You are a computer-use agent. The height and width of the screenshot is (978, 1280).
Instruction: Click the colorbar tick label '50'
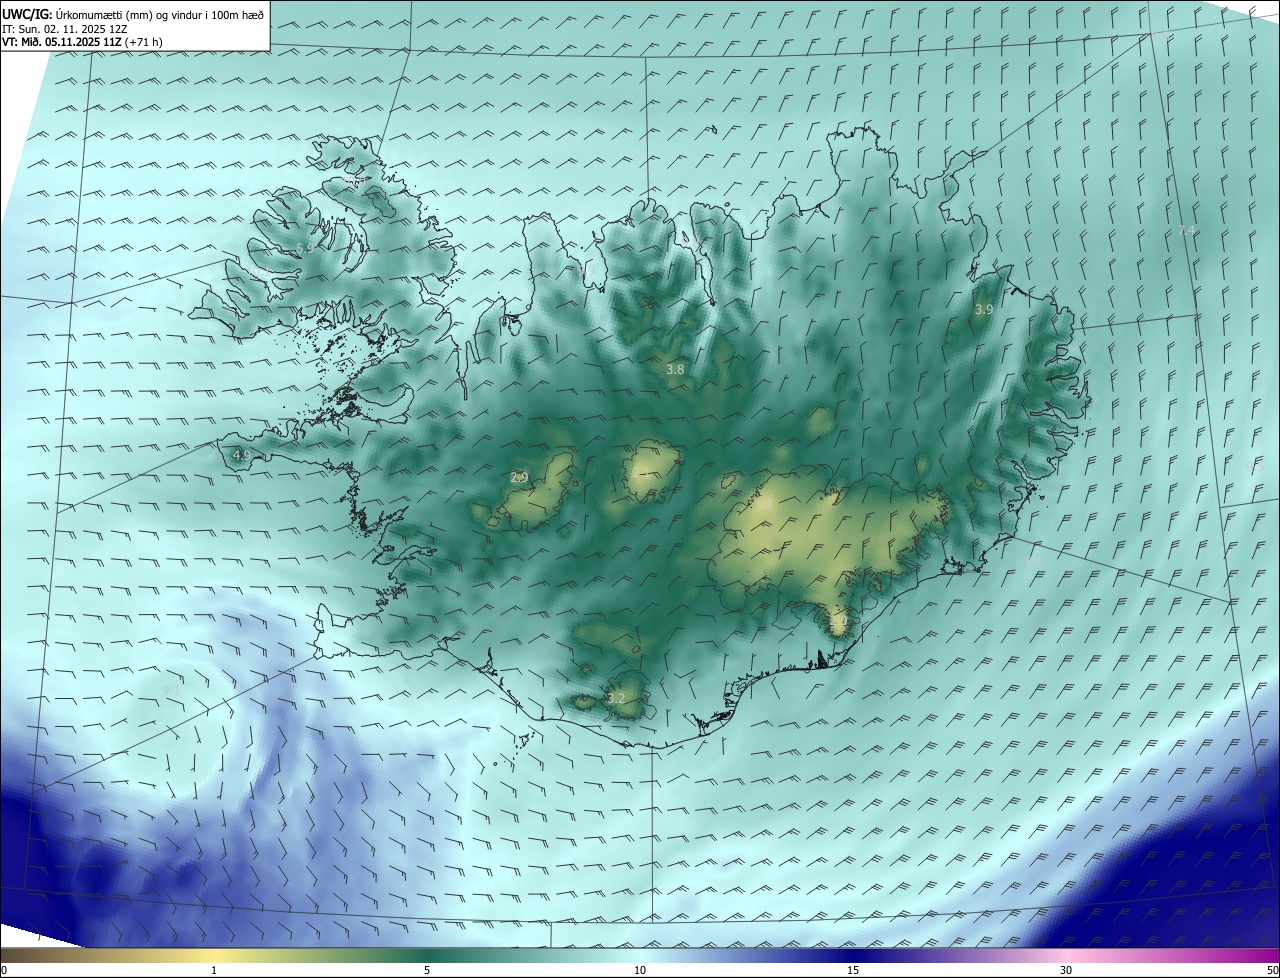coord(1272,970)
